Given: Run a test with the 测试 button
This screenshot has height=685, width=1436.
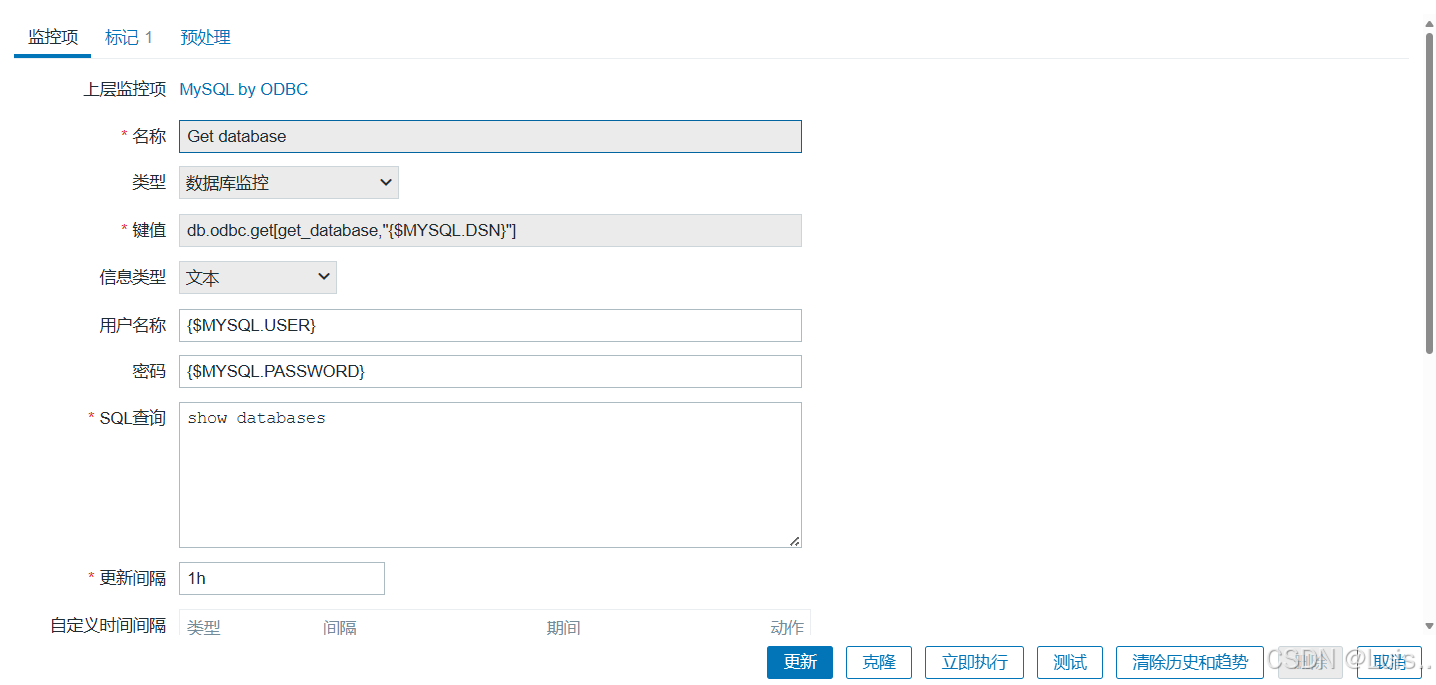Looking at the screenshot, I should pos(1069,662).
